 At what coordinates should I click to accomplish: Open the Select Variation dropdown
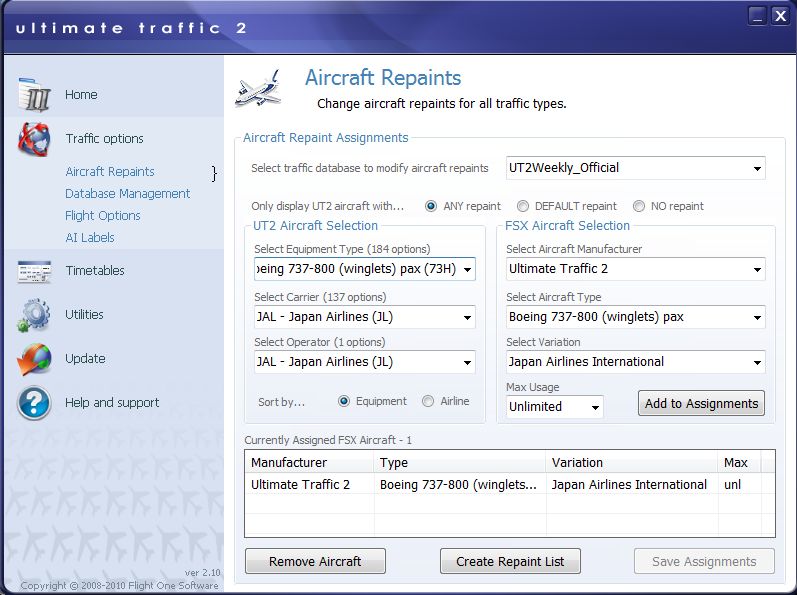point(635,362)
